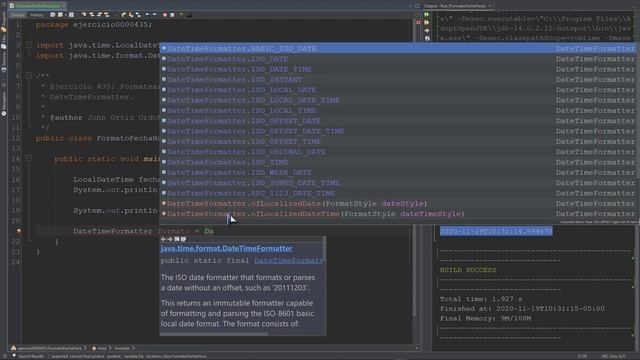
Task: Jump to Next Bookmark in editor toolbar
Action: point(131,15)
